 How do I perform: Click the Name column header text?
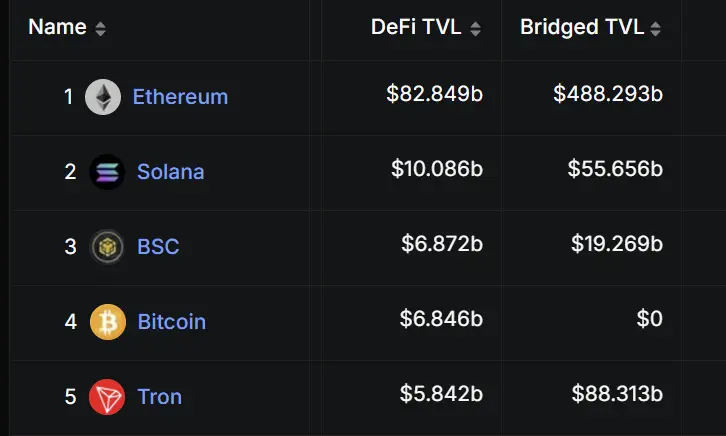coord(57,27)
